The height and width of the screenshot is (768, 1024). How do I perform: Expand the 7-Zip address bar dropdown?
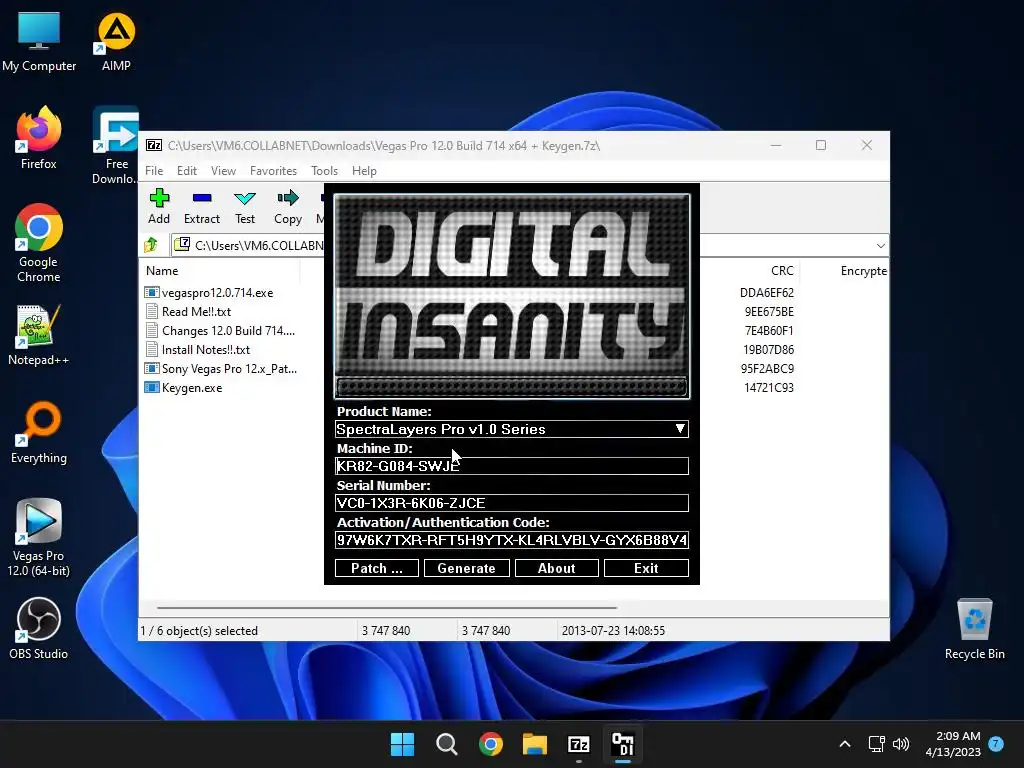[880, 245]
